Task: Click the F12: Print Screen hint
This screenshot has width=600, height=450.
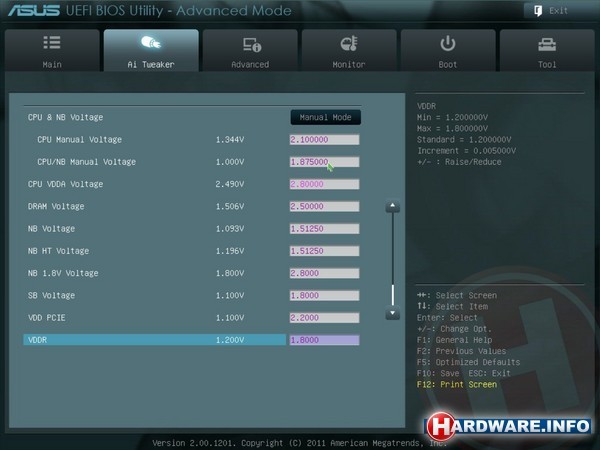Action: [457, 384]
